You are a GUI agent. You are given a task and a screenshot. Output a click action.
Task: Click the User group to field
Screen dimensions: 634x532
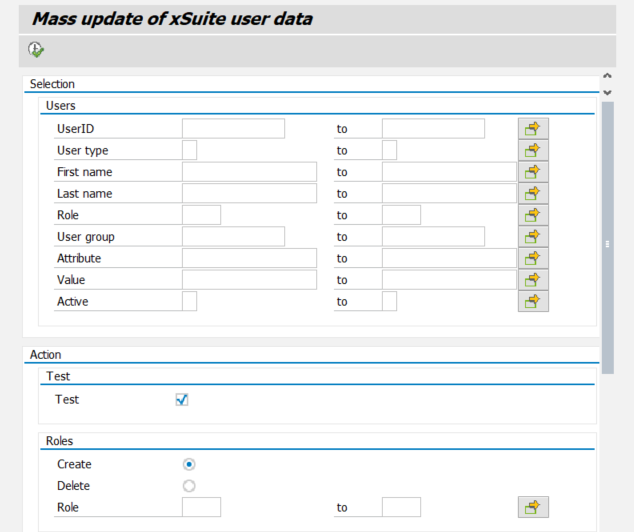[433, 236]
